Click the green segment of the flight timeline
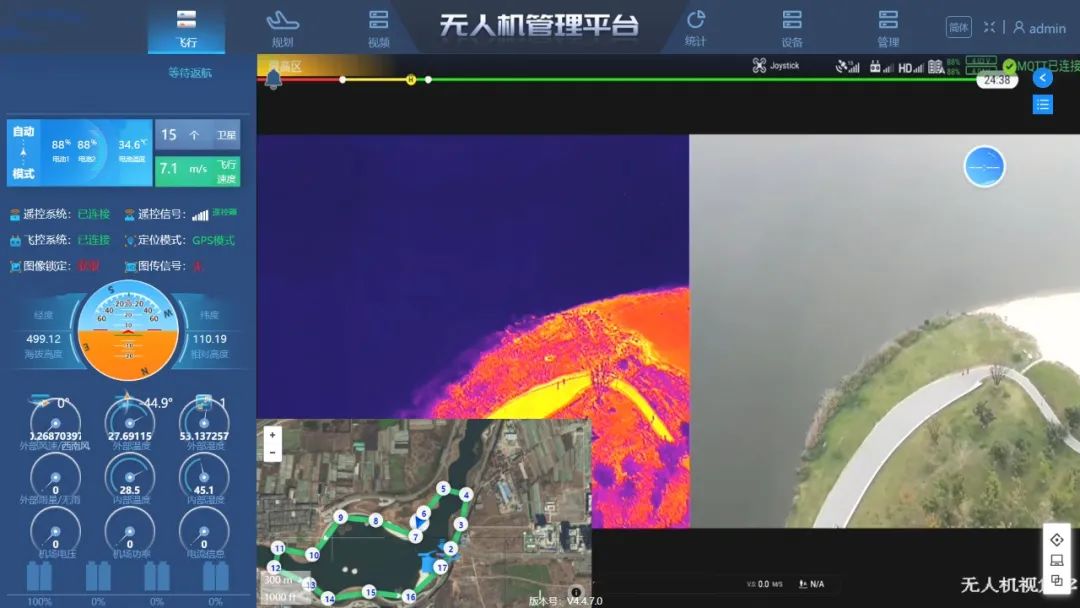Image resolution: width=1080 pixels, height=608 pixels. tap(703, 80)
